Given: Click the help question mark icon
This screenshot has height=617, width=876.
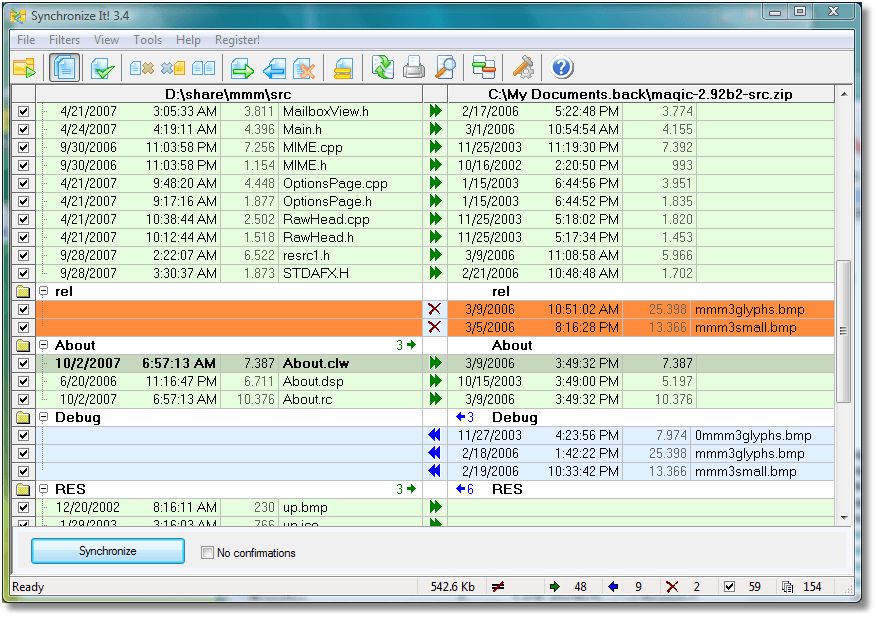Looking at the screenshot, I should pyautogui.click(x=562, y=68).
